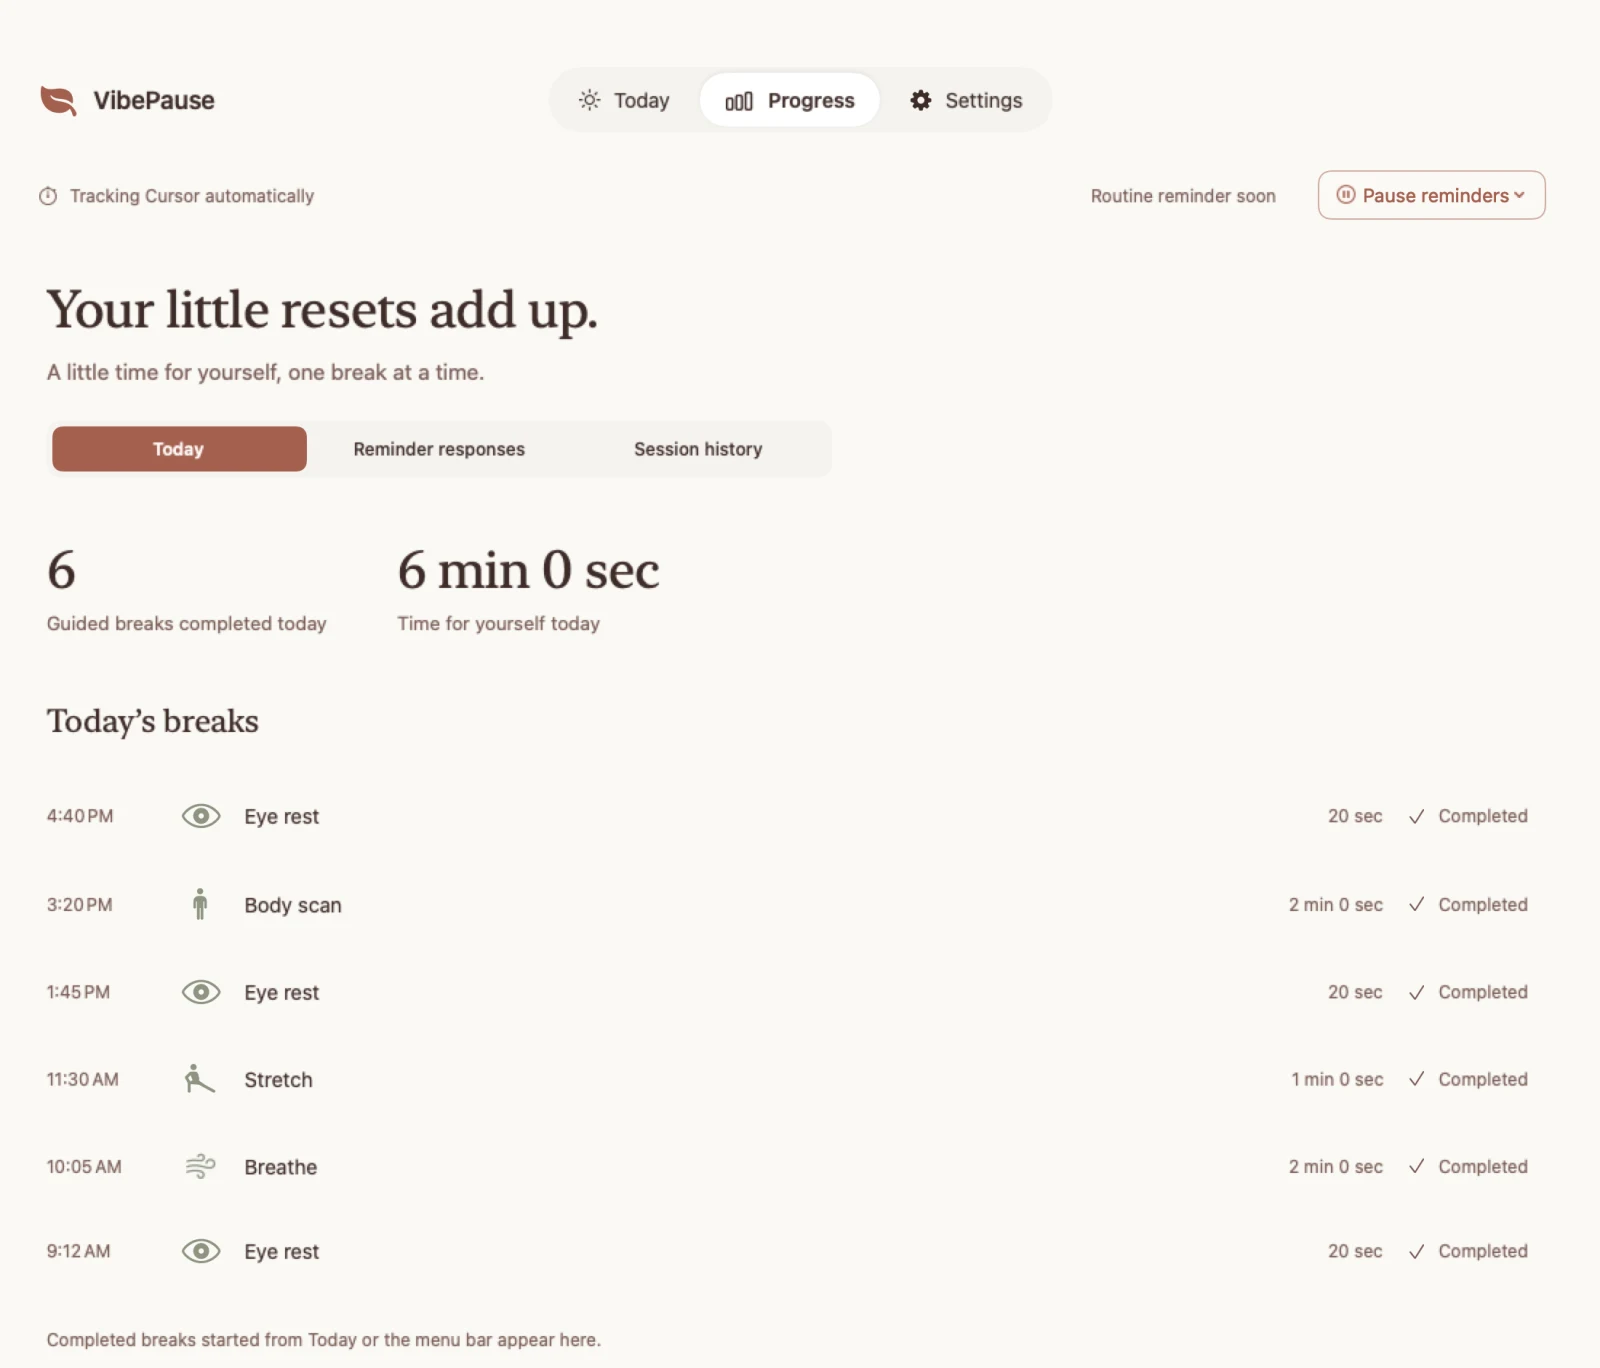Click the bar chart Progress icon
Viewport: 1600px width, 1368px height.
tap(739, 101)
